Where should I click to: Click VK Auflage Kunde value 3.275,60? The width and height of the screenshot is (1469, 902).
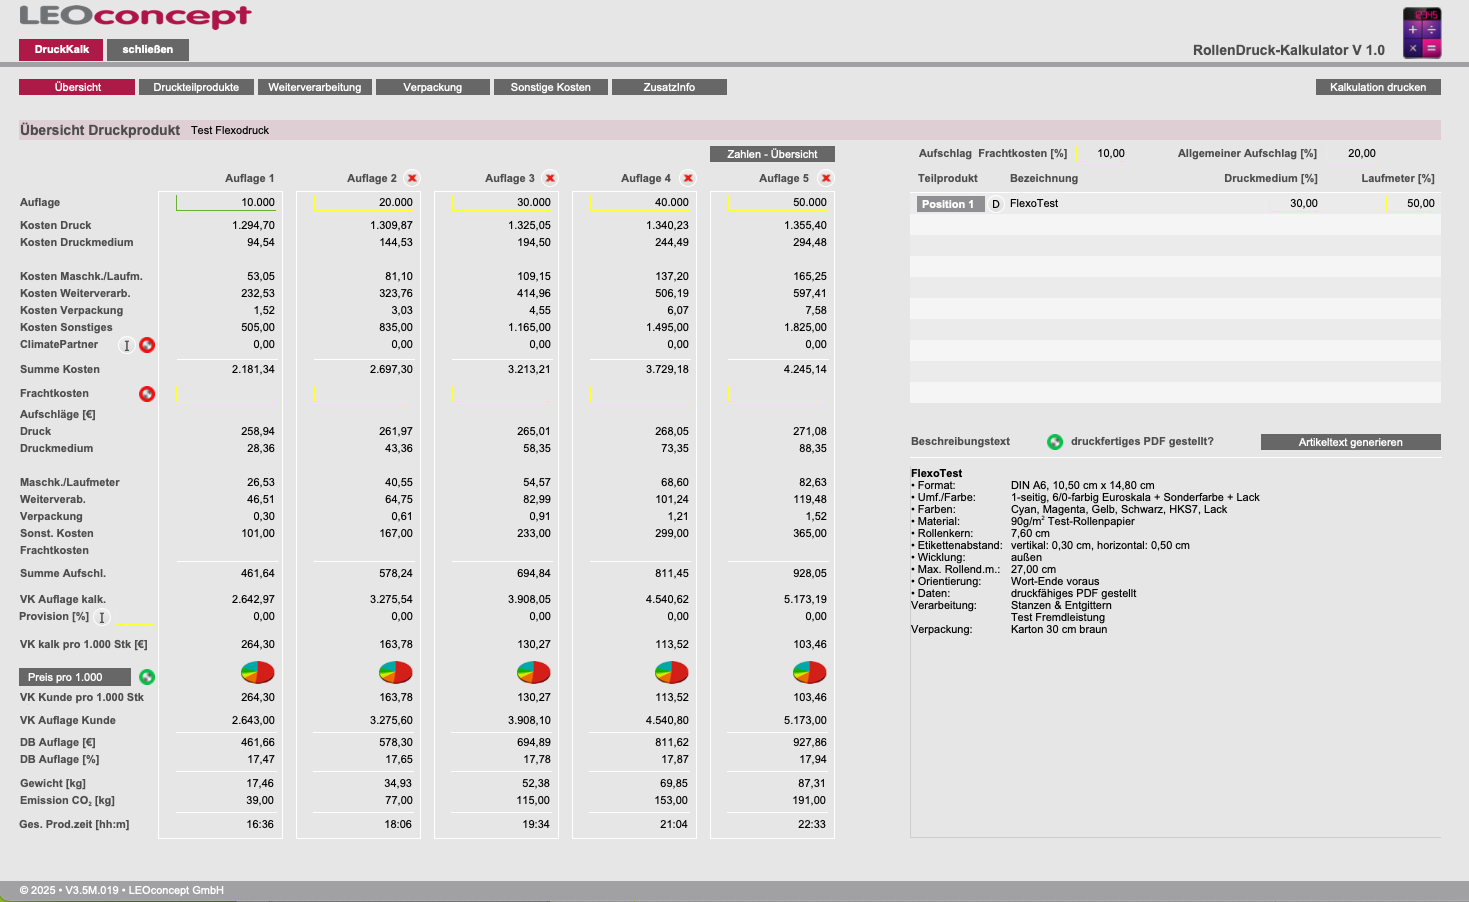click(x=391, y=720)
